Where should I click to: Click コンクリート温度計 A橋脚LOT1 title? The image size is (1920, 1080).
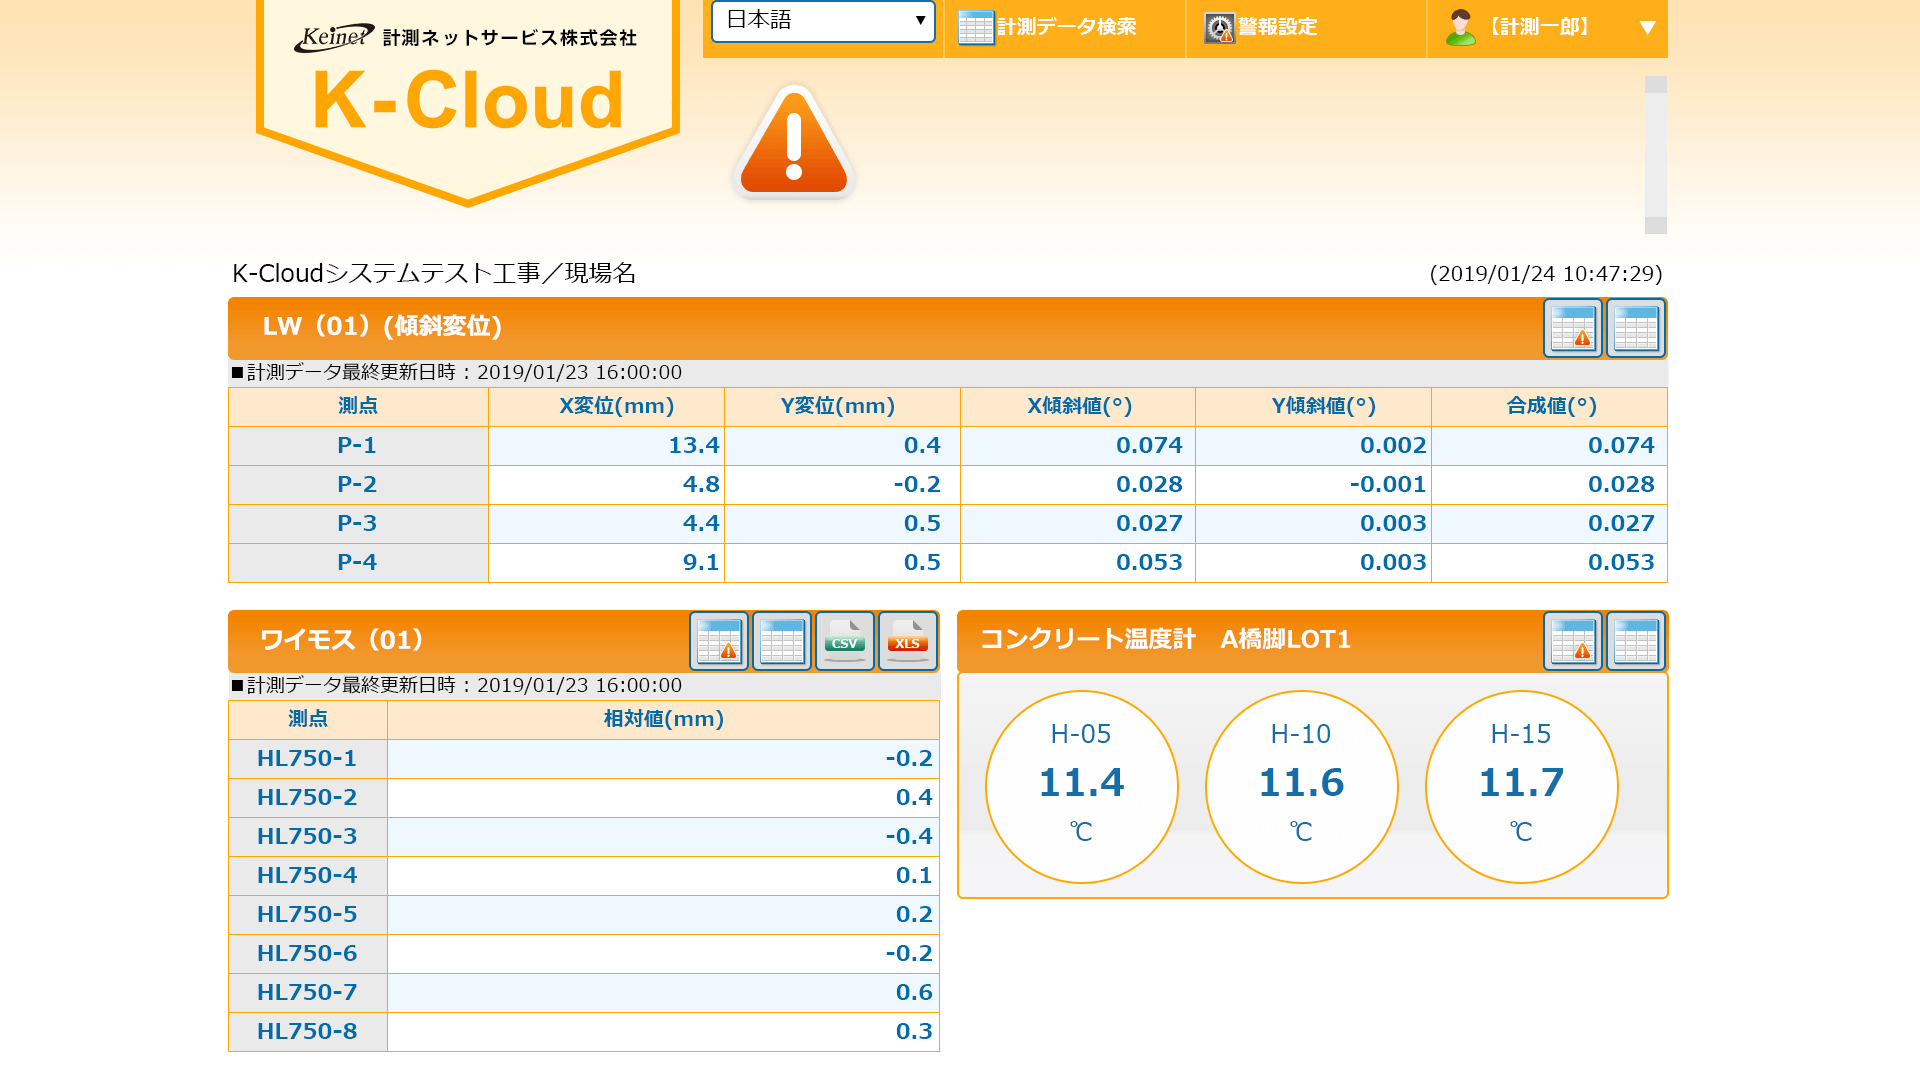[1165, 640]
